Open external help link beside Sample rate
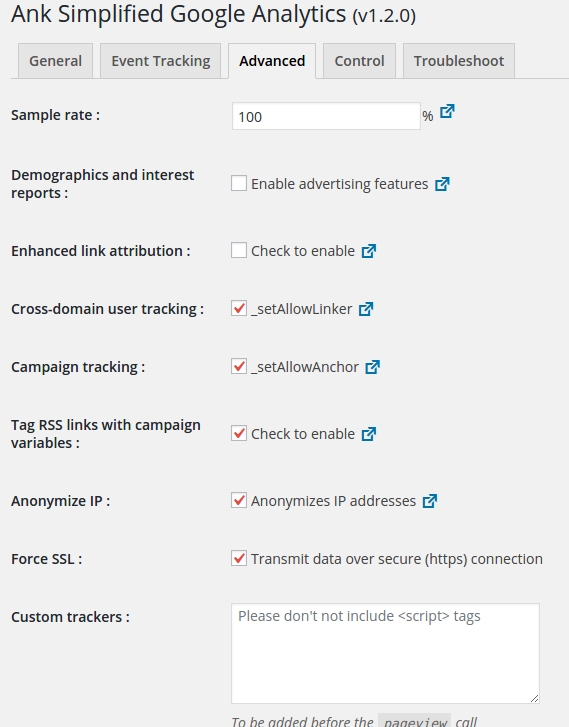Image resolution: width=569 pixels, height=727 pixels. (x=447, y=111)
